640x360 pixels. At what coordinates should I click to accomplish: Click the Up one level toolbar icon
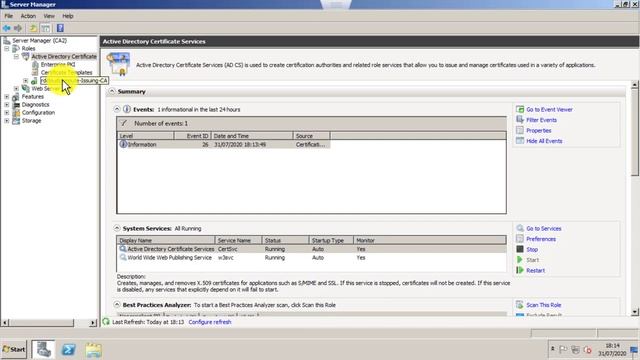[x=33, y=28]
